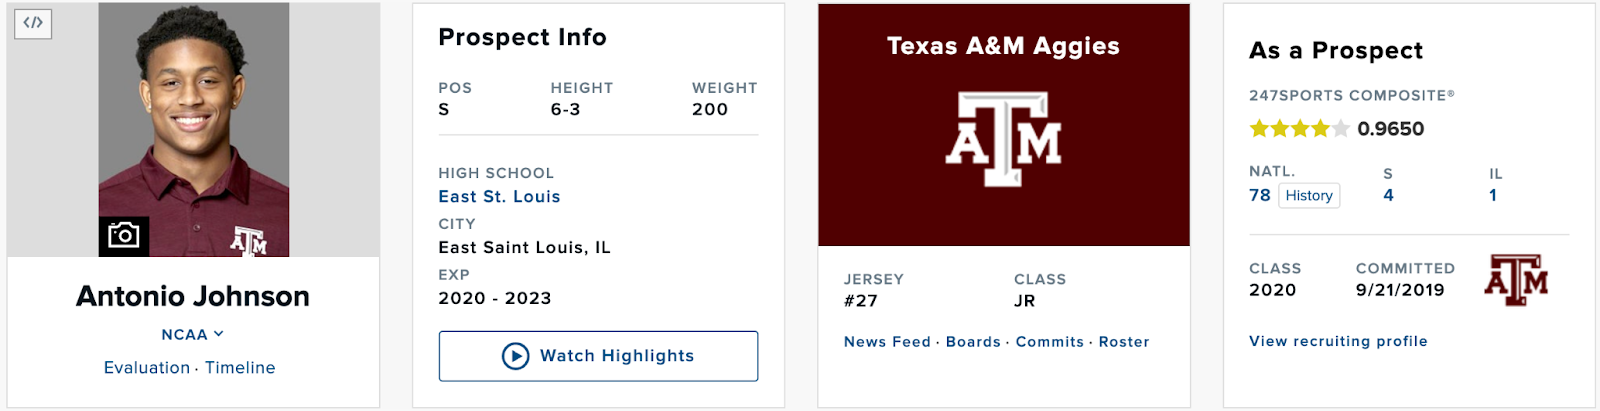Image resolution: width=1600 pixels, height=411 pixels.
Task: Click the play icon in Watch Highlights
Action: pos(515,356)
